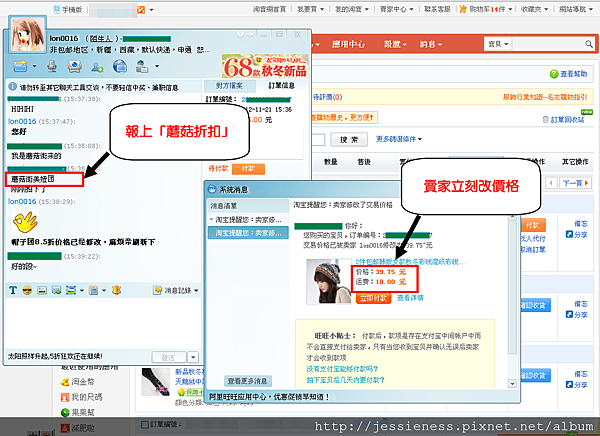This screenshot has height=436, width=600.
Task: Click the video chat webcam icon
Action: (74, 66)
